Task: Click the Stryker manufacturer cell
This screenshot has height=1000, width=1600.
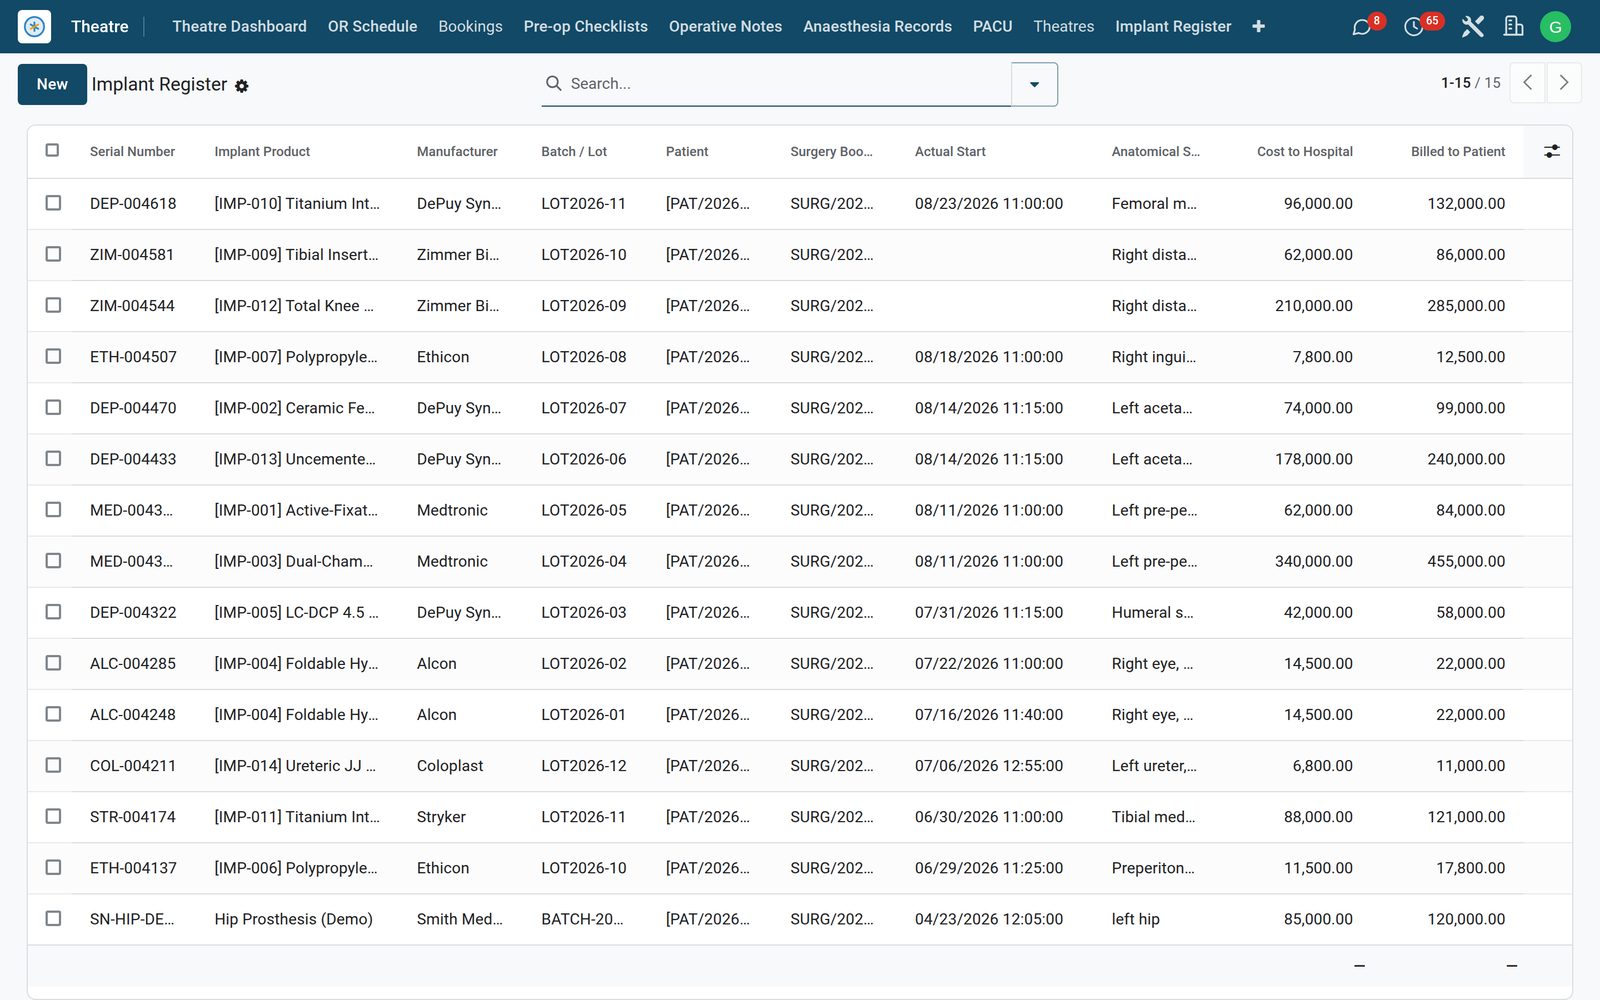Action: [x=441, y=817]
